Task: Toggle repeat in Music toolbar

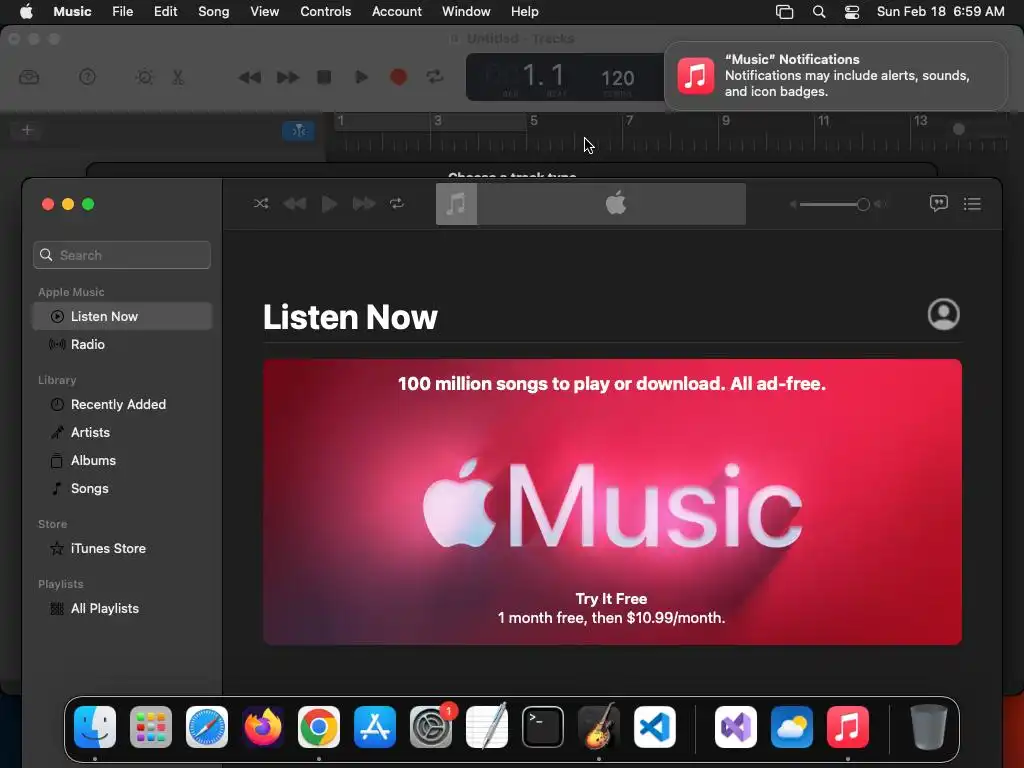Action: pos(397,204)
